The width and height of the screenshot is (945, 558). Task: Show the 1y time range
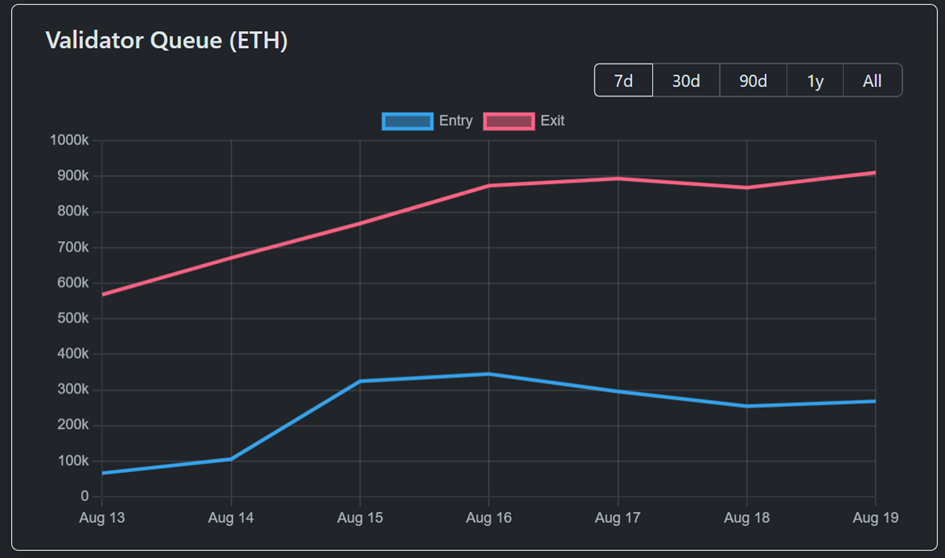point(815,81)
